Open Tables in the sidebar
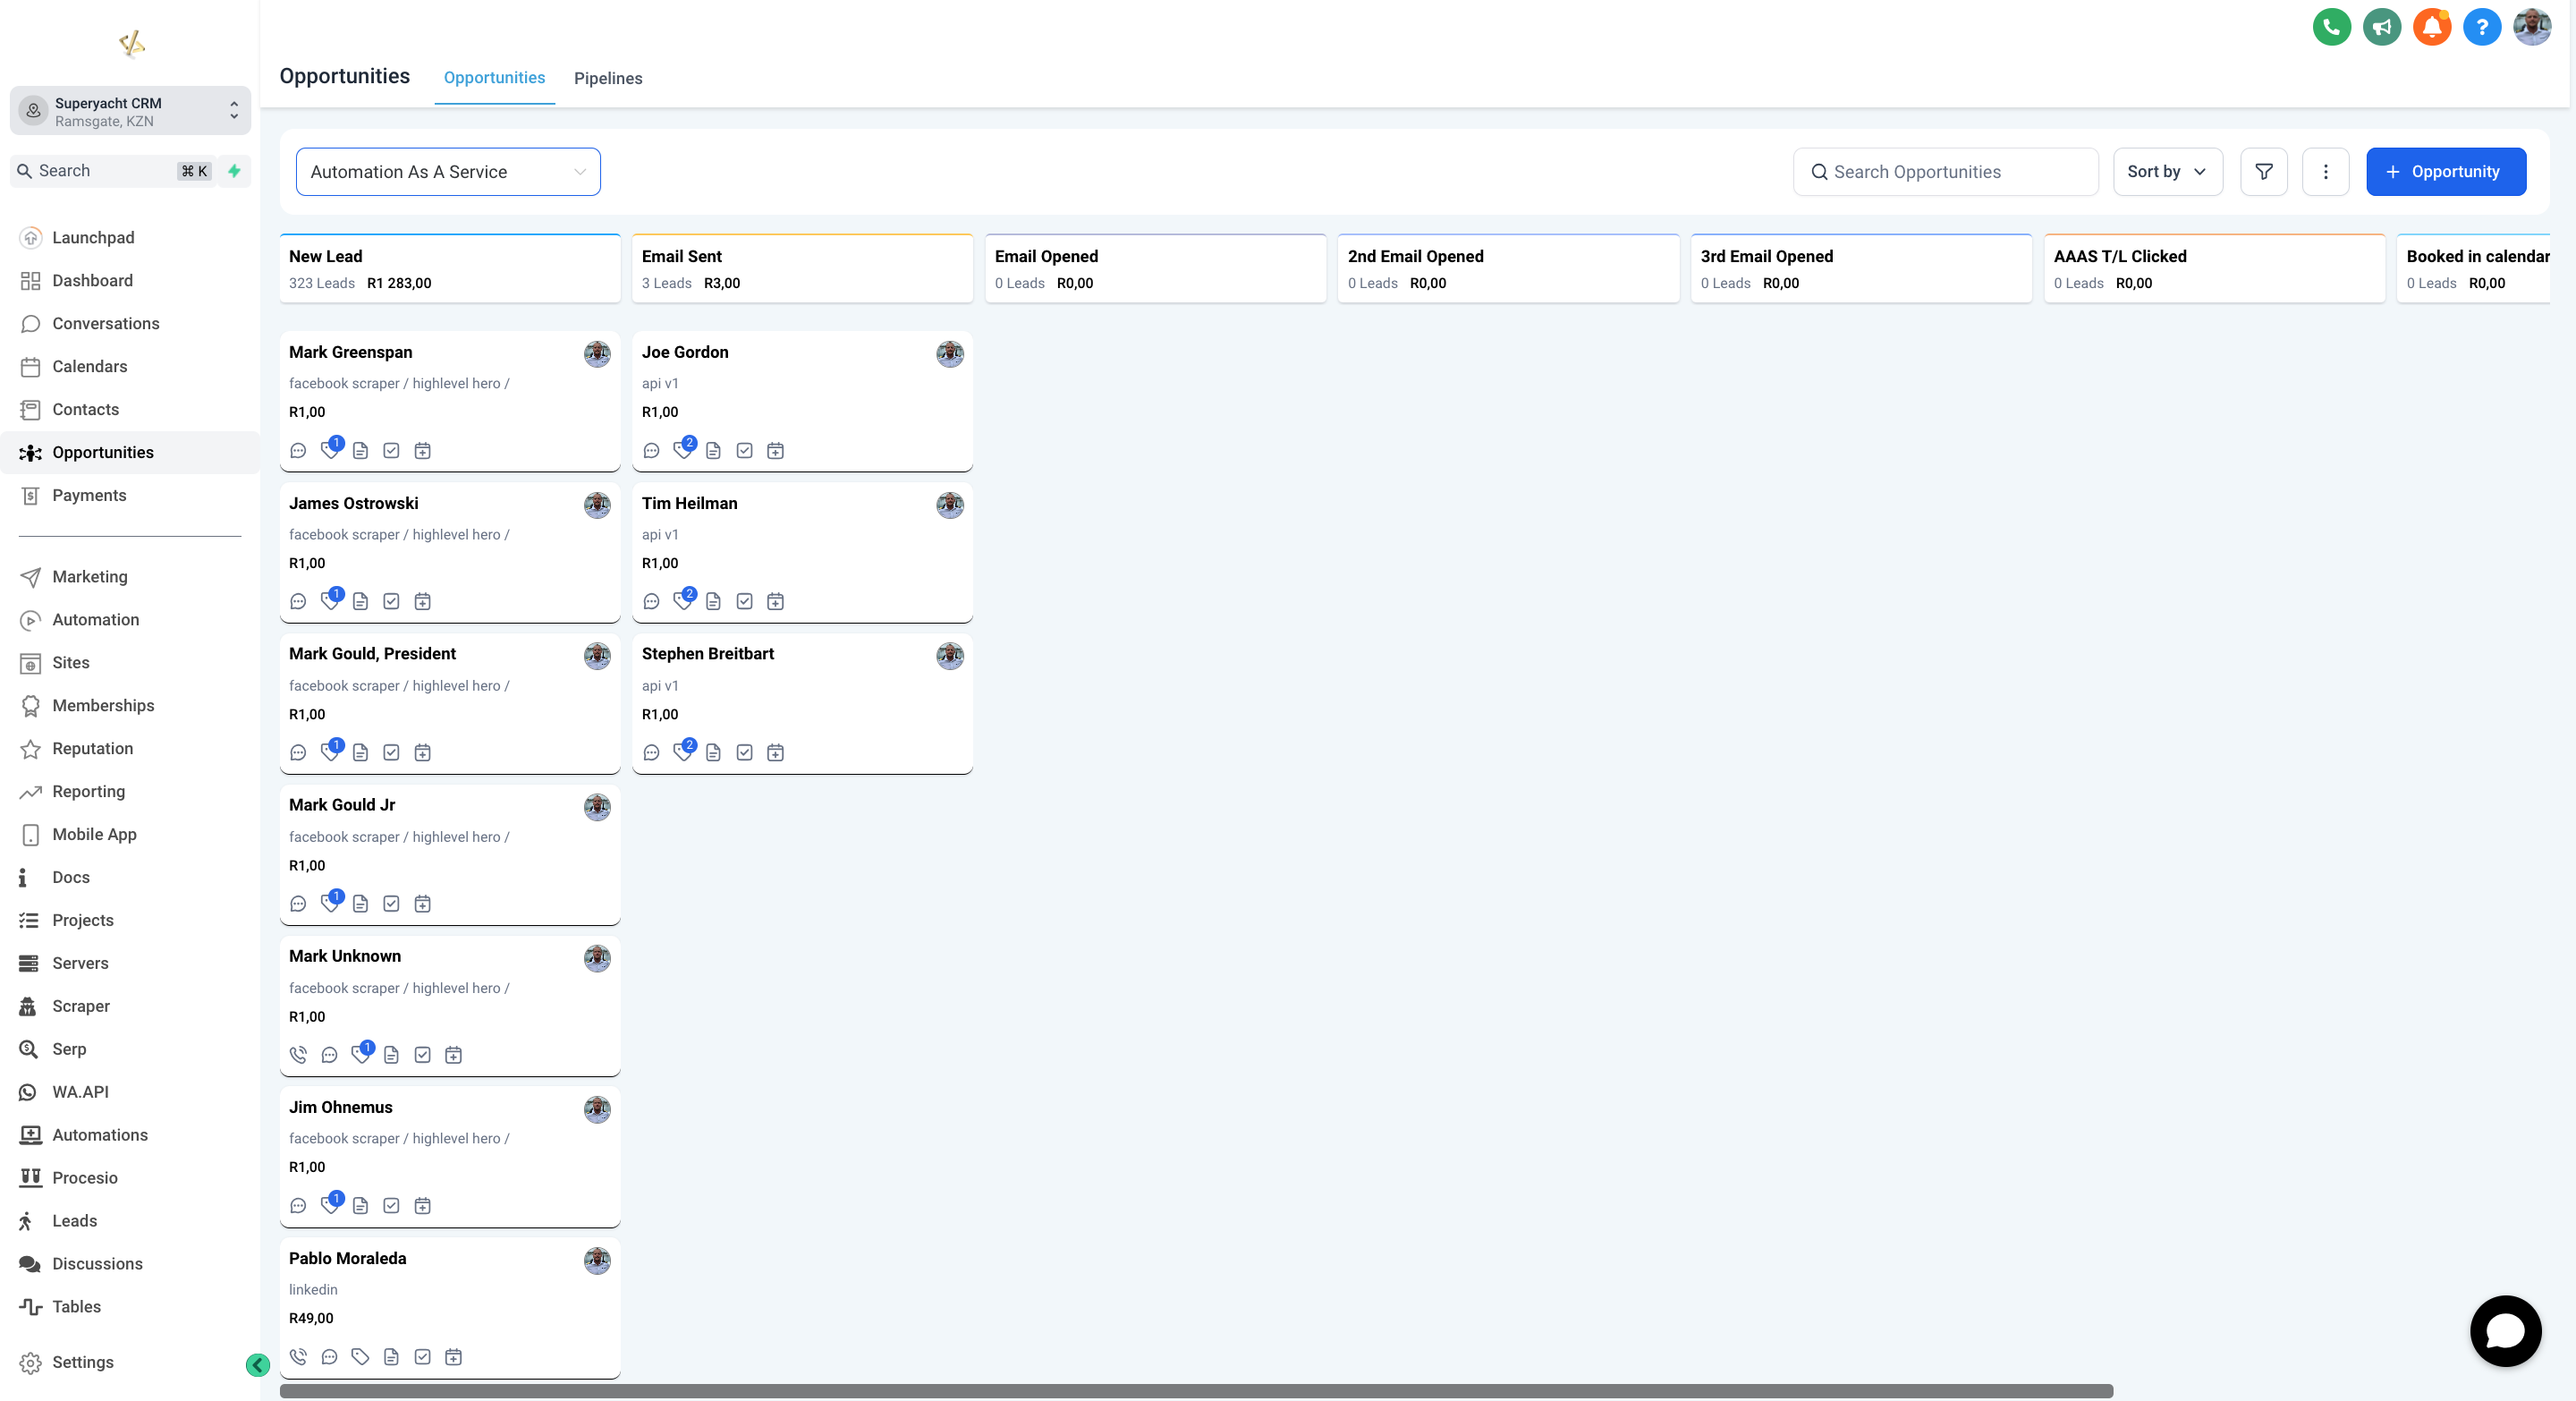 click(x=130, y=1308)
